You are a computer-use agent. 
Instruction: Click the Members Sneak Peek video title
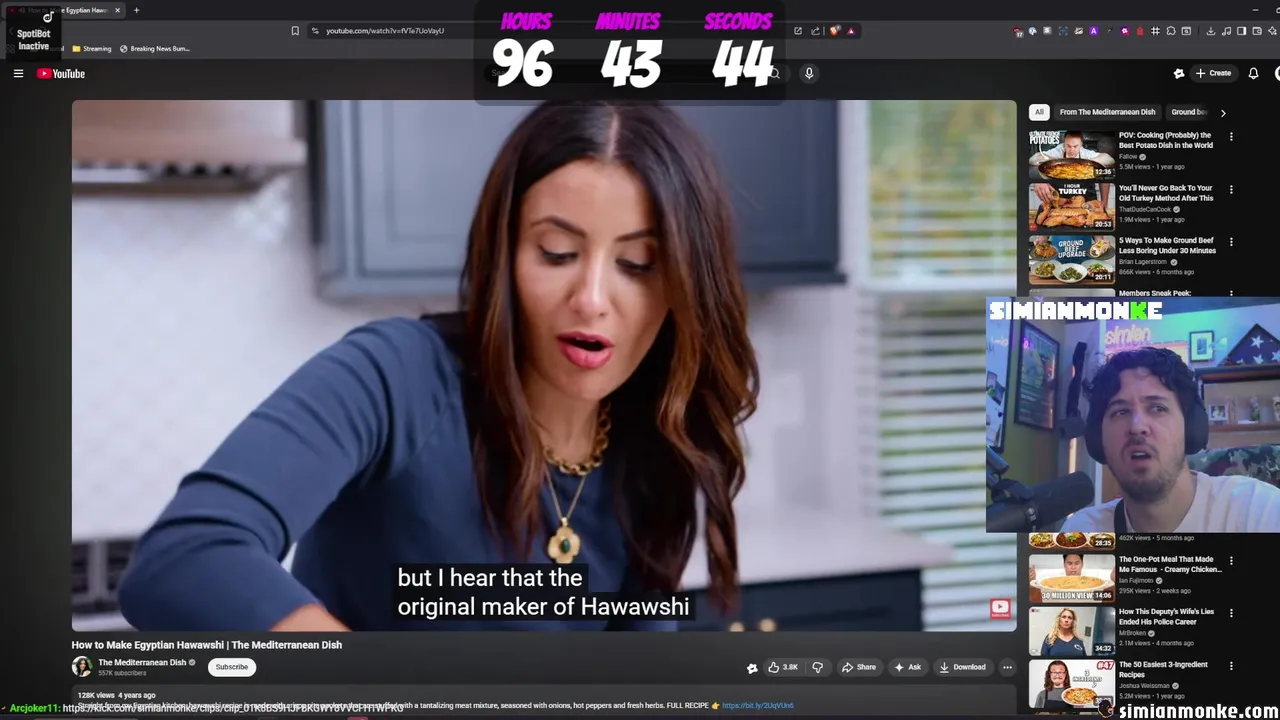1155,293
